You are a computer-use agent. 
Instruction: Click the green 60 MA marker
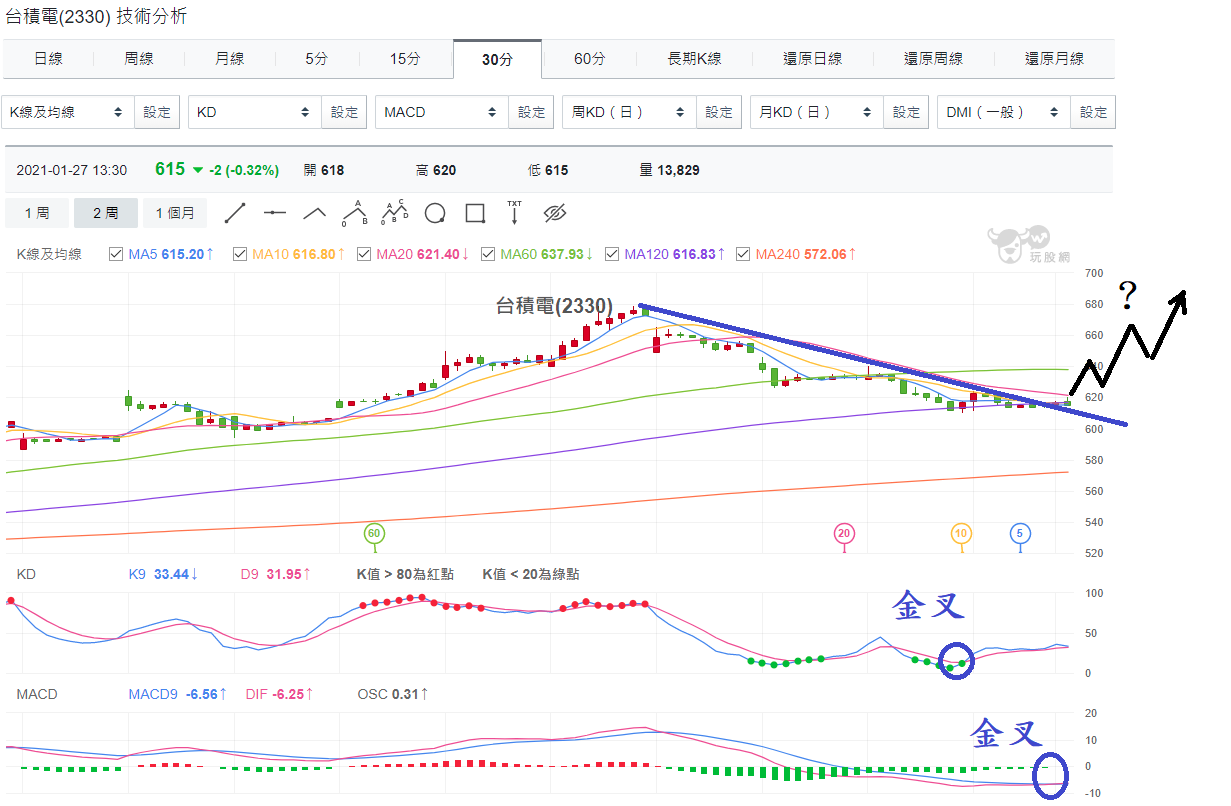click(374, 533)
